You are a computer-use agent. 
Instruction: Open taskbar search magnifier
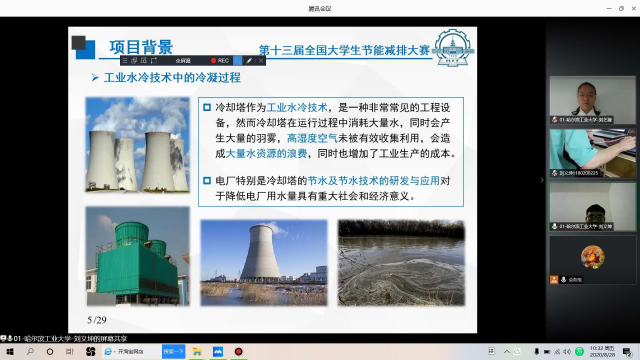(x=30, y=351)
